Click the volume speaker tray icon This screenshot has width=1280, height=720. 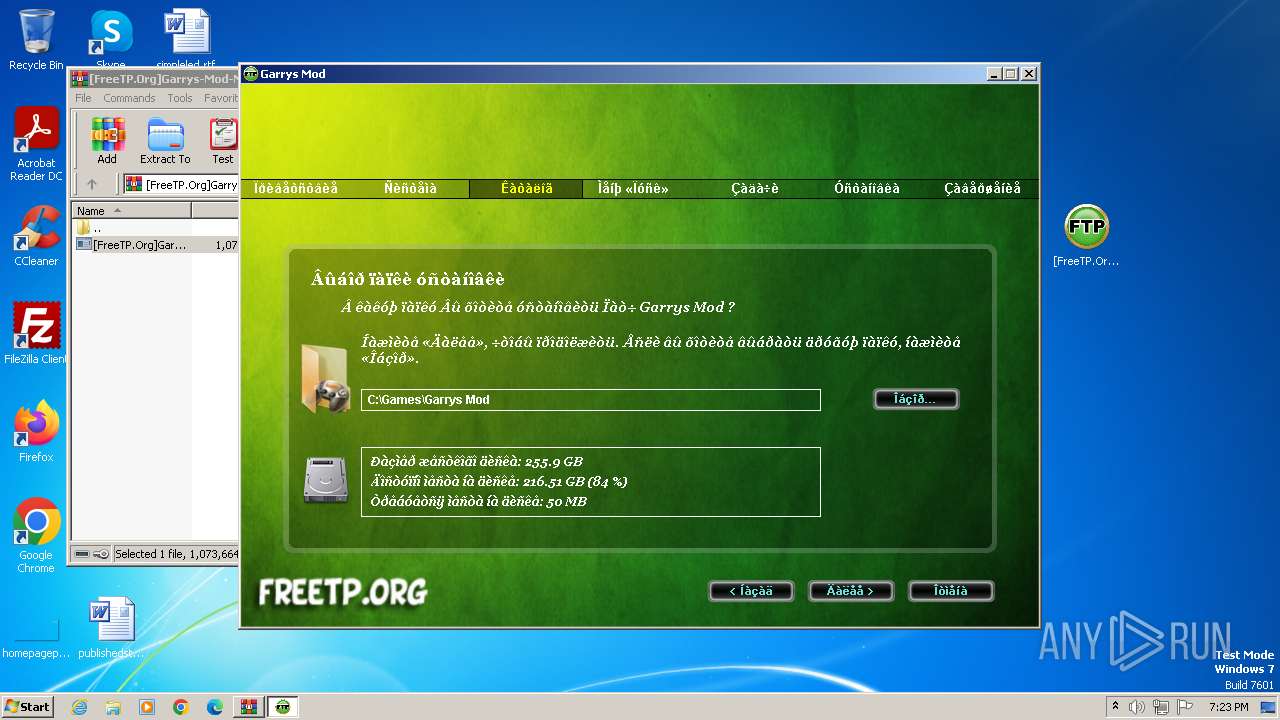[1137, 707]
